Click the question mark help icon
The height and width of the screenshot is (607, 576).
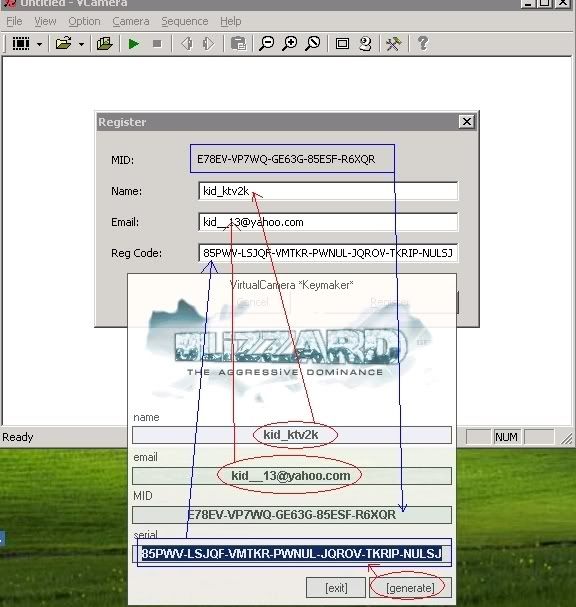[423, 43]
